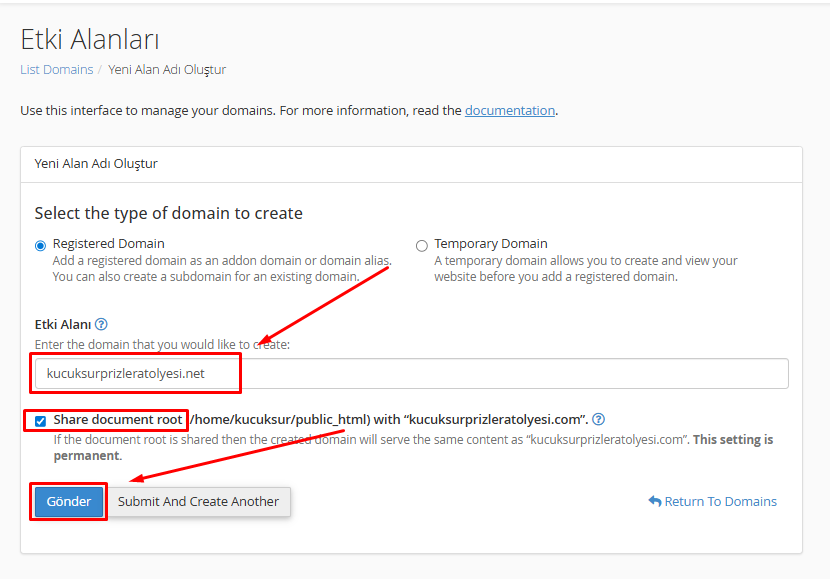This screenshot has height=579, width=830.
Task: Click the Select the type of domain heading
Action: tap(168, 213)
